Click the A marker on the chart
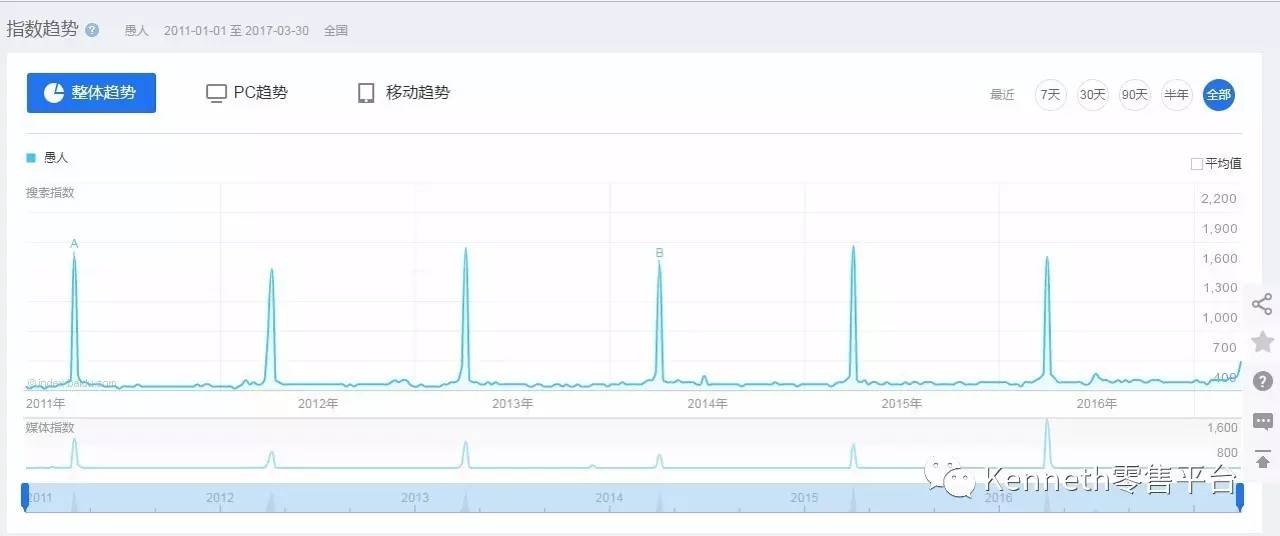 (74, 243)
